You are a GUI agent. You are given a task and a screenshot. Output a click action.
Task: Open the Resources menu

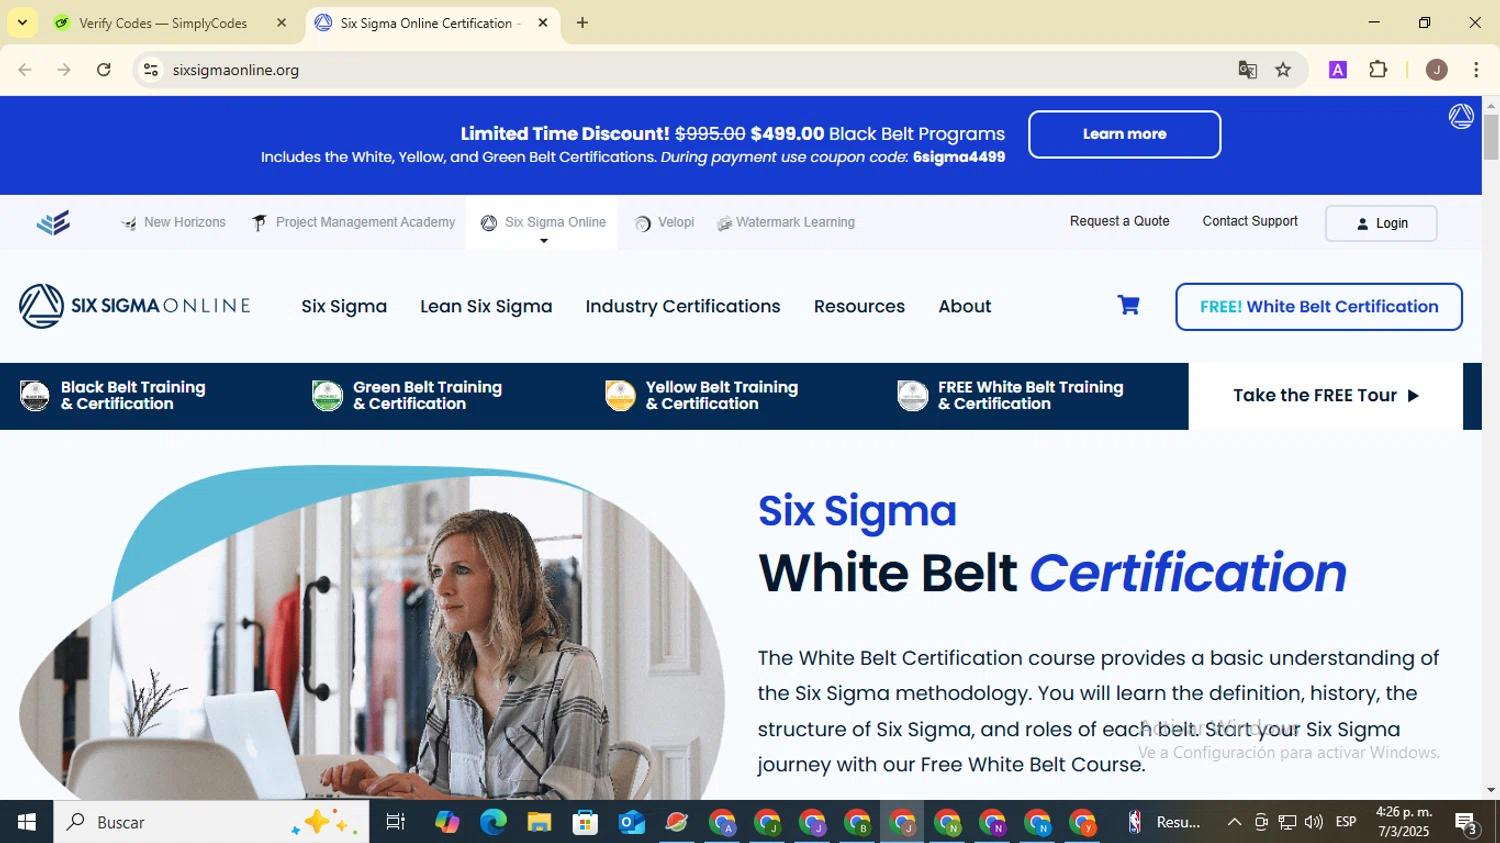point(859,306)
